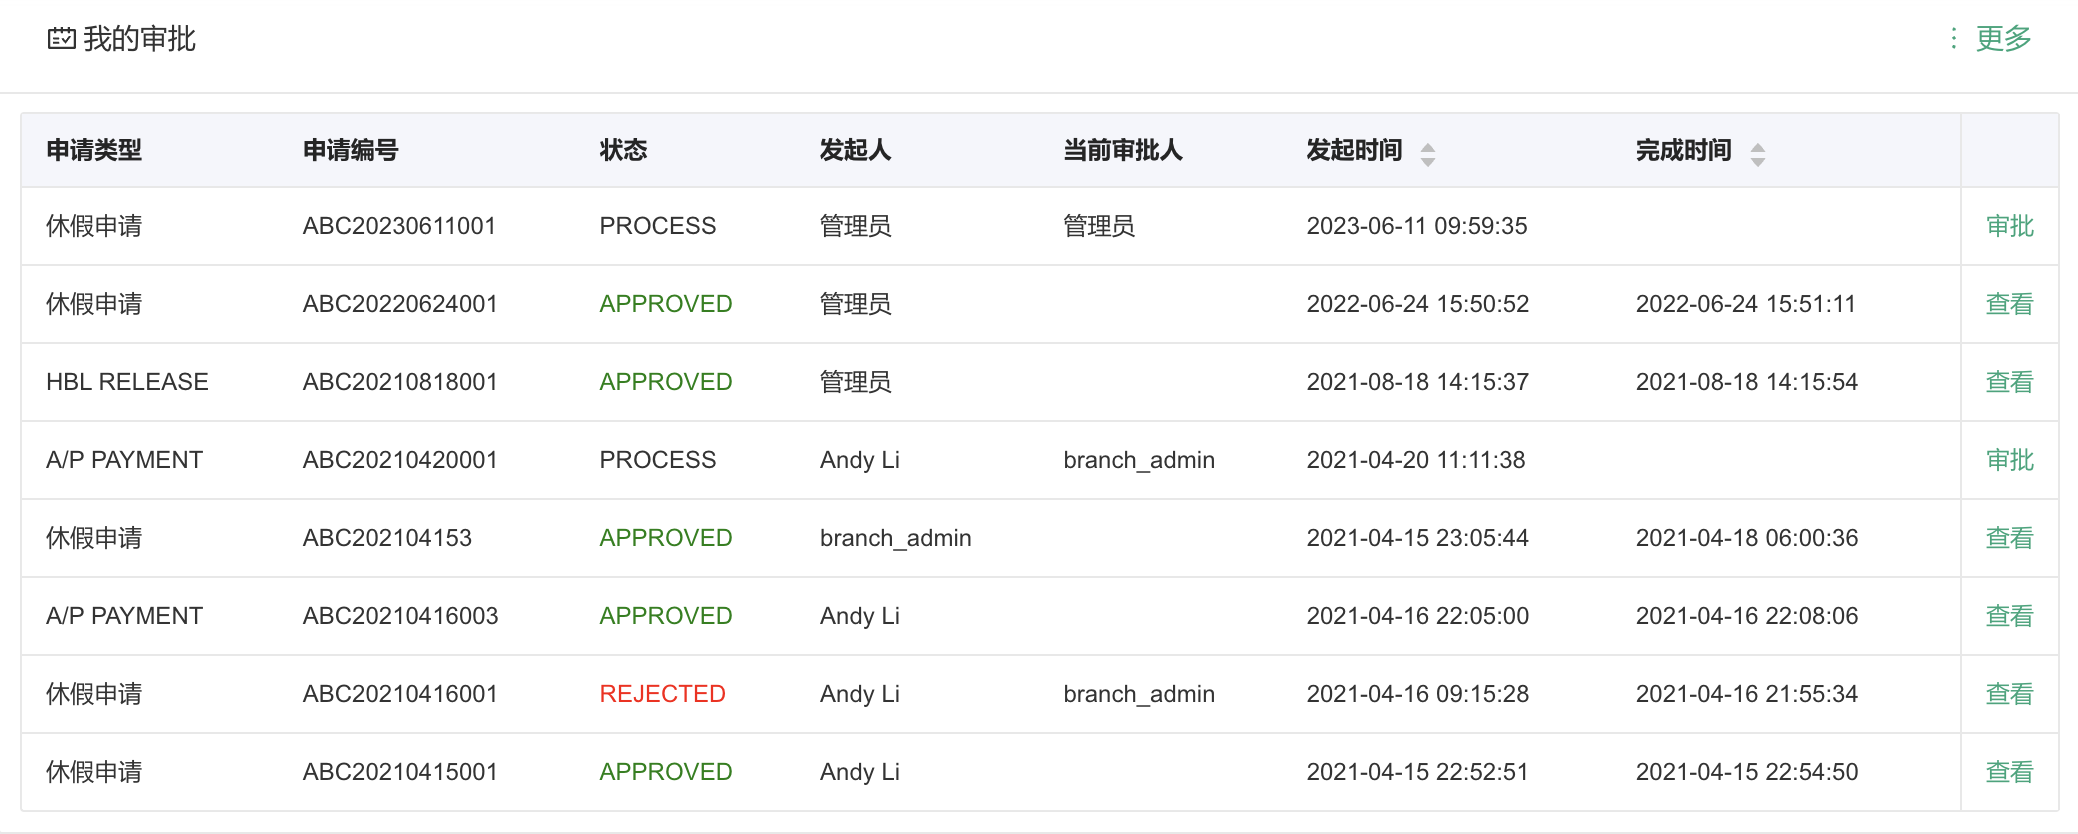Select the HBL RELEASE row
Viewport: 2078px width, 834px height.
point(127,382)
